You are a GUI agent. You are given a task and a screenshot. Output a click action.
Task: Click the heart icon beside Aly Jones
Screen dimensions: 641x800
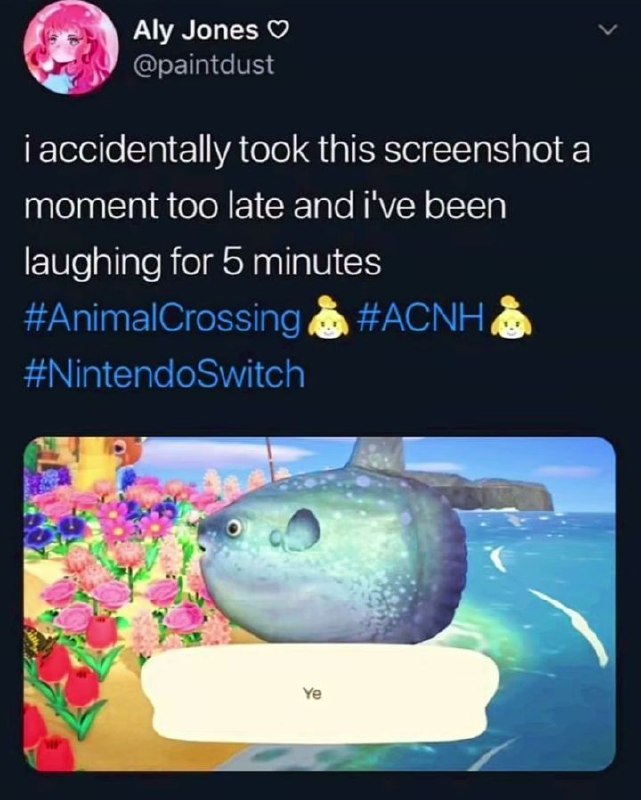tap(279, 32)
